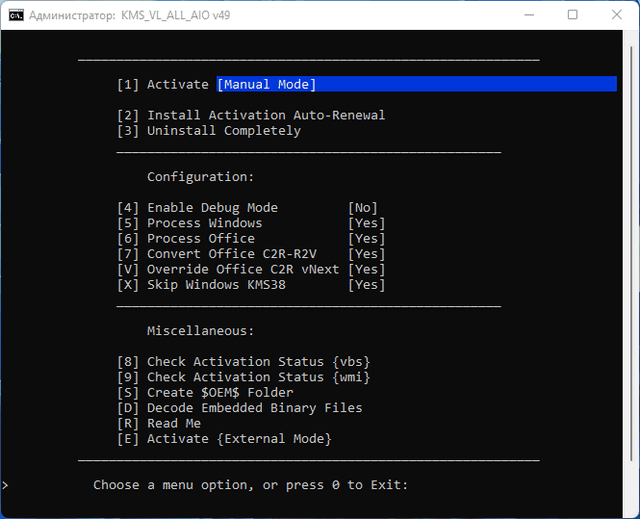Toggle the Enable Debug Mode [No] value
This screenshot has width=640, height=519.
tap(362, 208)
